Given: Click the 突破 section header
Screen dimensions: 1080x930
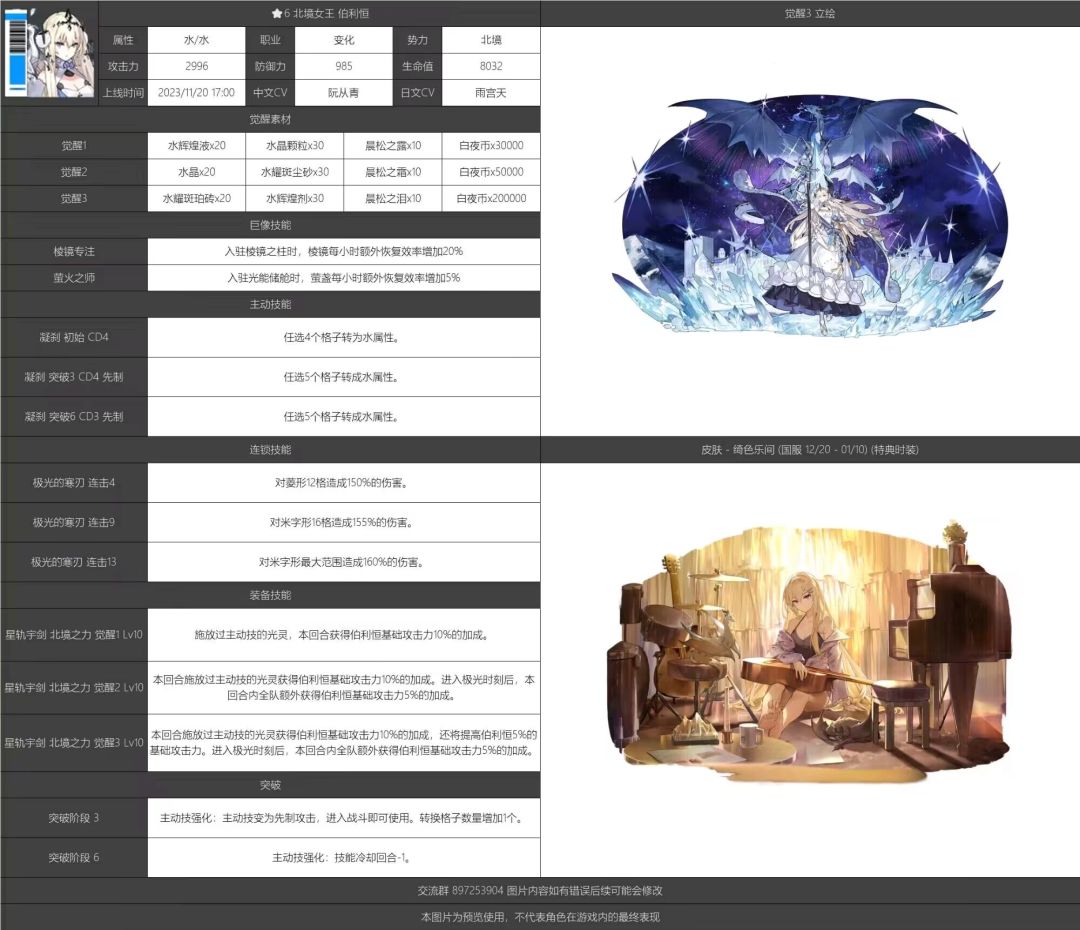Looking at the screenshot, I should tap(270, 785).
